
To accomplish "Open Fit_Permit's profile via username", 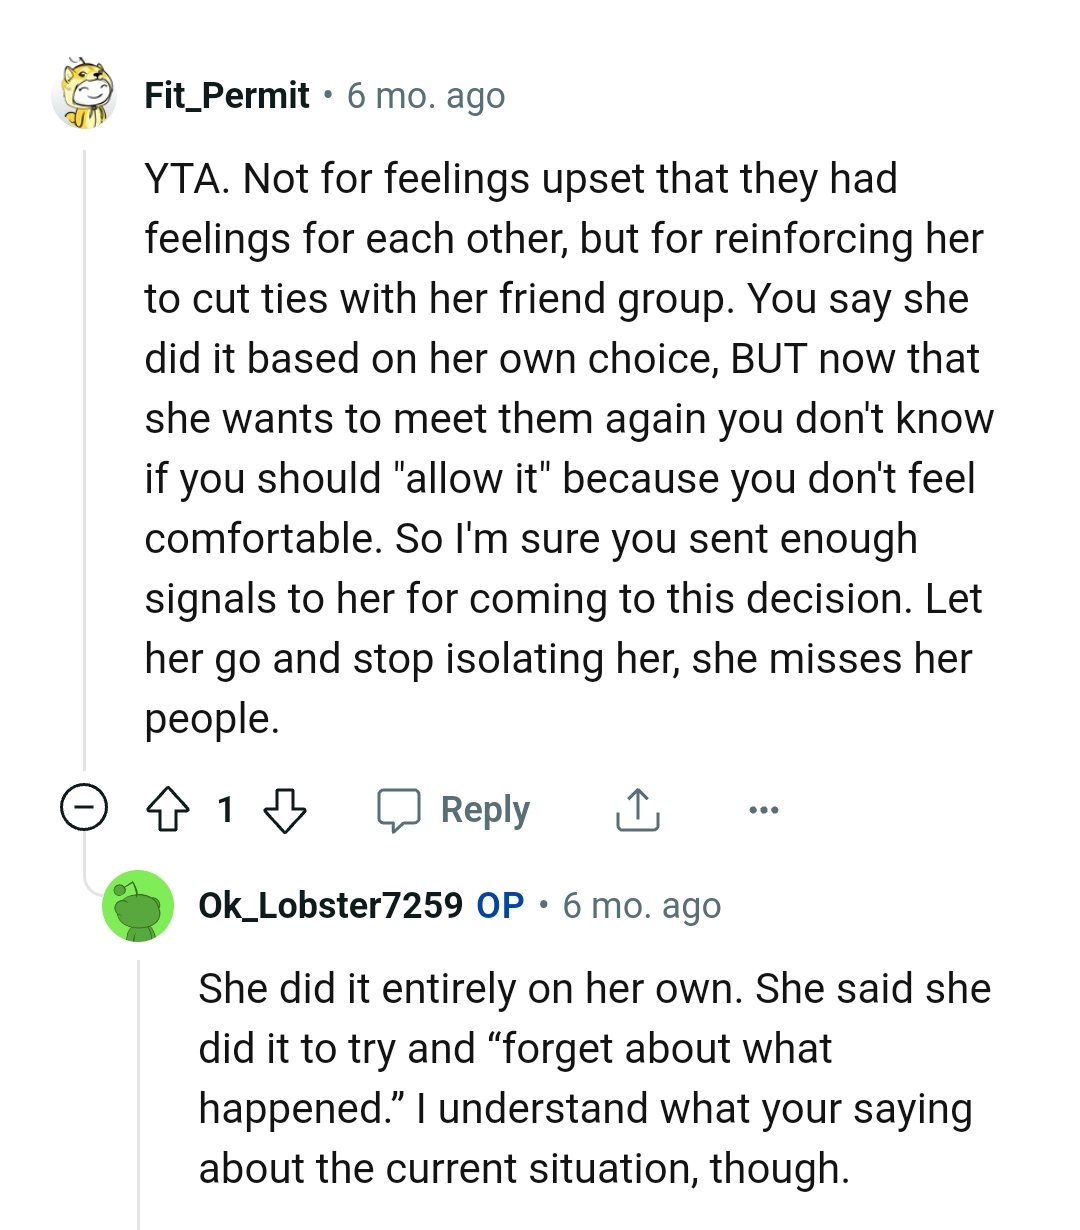I will click(227, 95).
